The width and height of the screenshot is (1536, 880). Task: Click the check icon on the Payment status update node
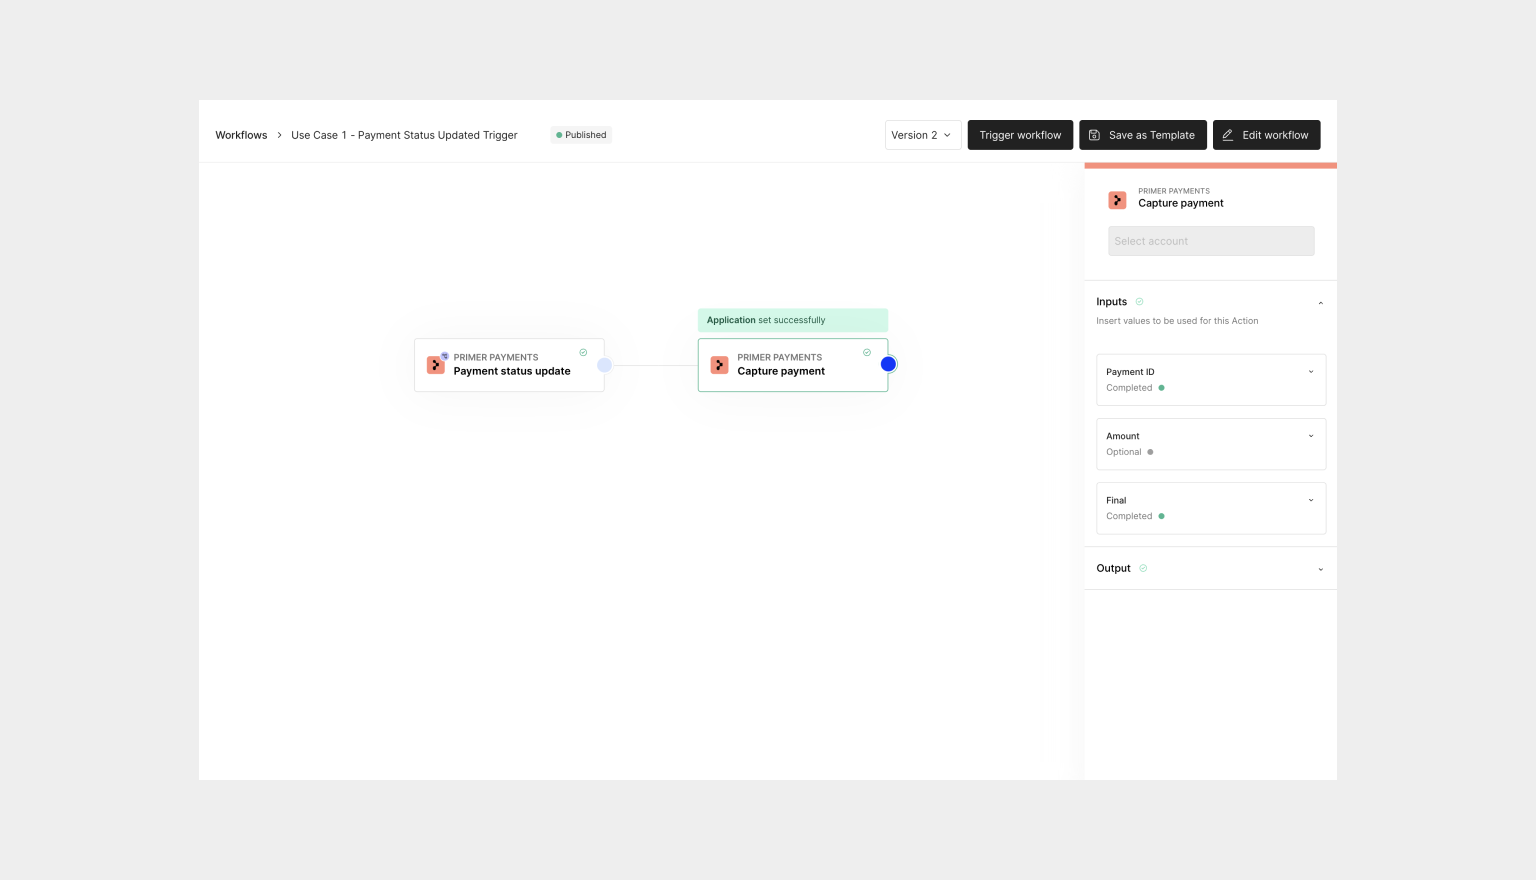(x=583, y=352)
